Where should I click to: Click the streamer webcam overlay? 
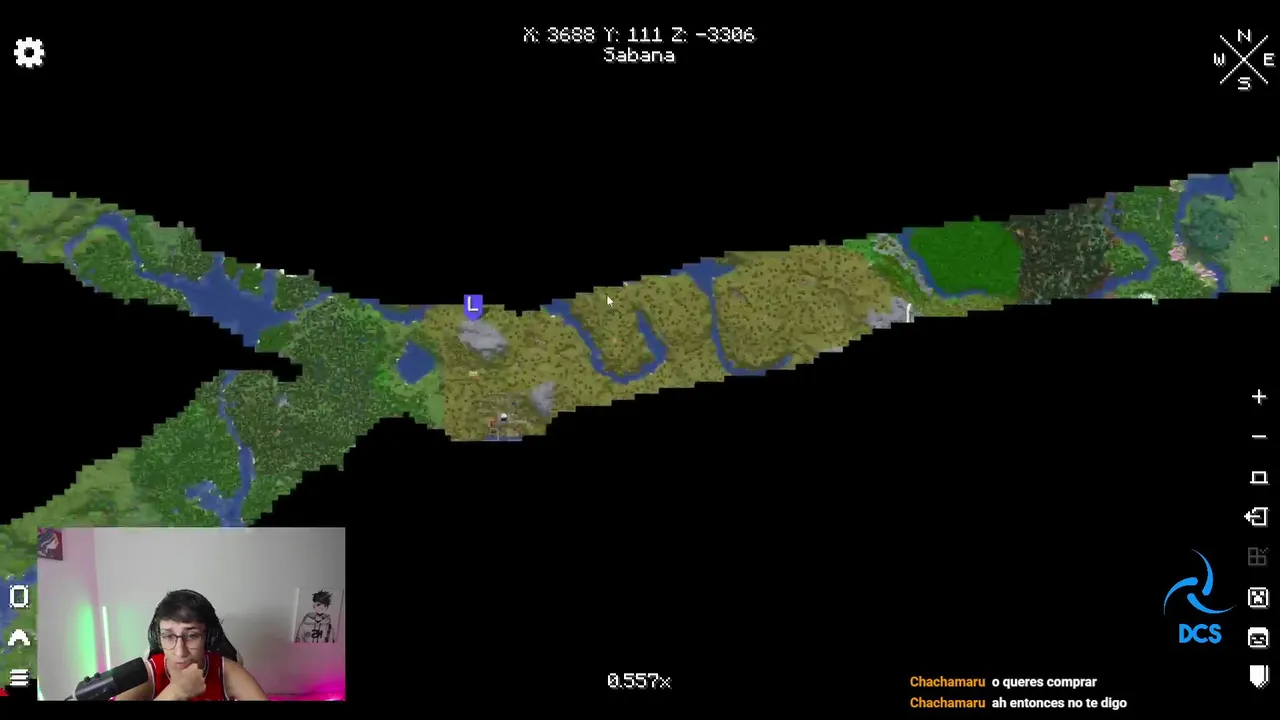[191, 614]
